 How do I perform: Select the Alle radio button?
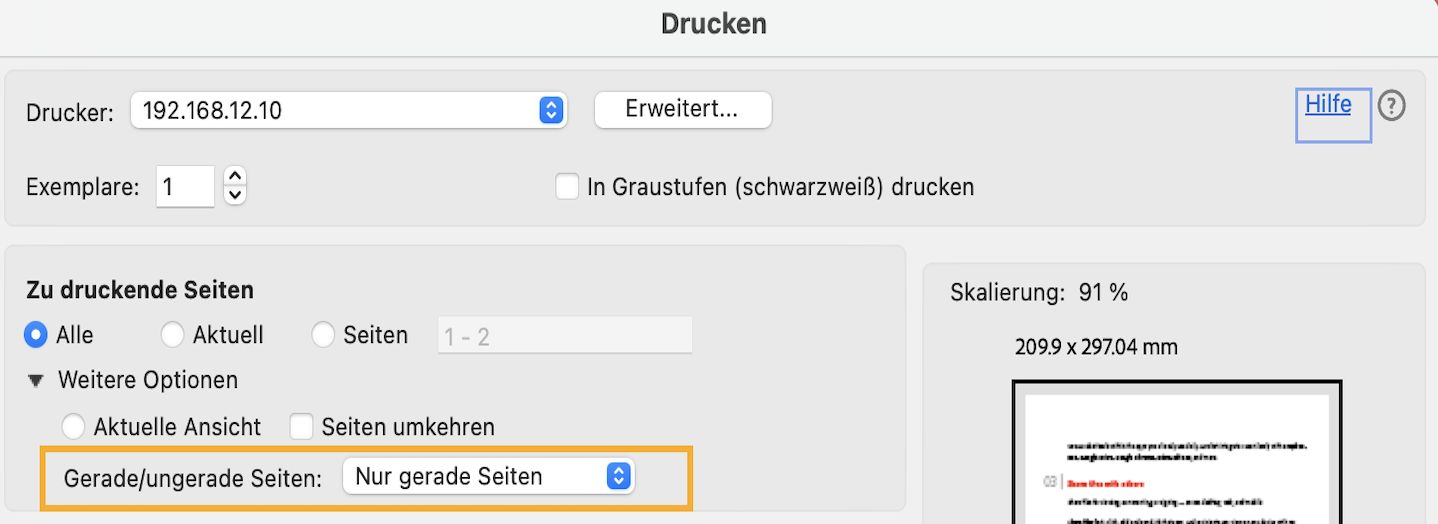[x=37, y=335]
